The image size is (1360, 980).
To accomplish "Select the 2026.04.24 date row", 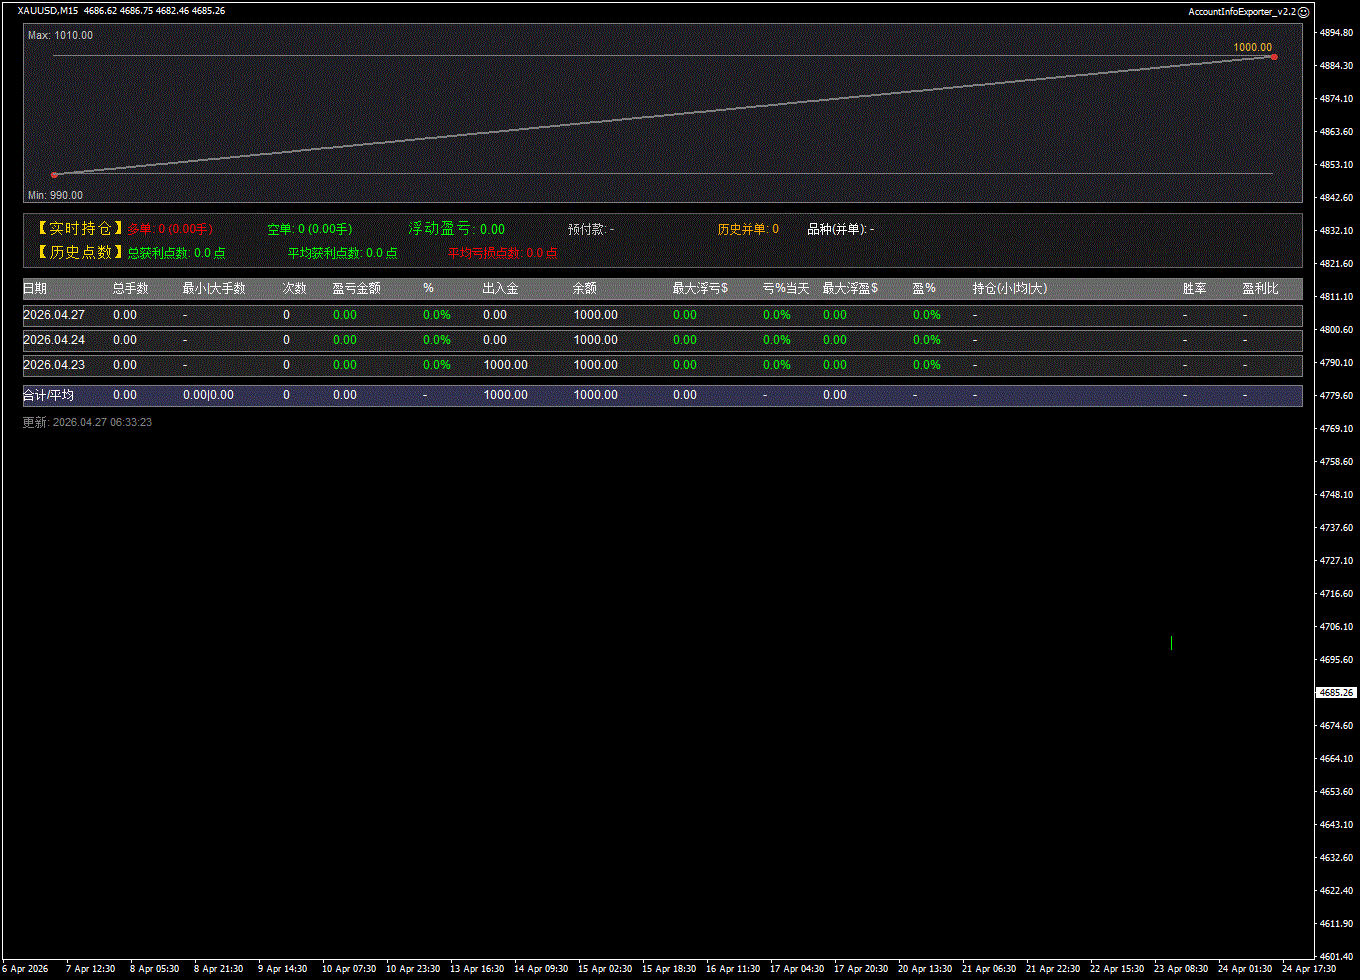I will tap(54, 340).
